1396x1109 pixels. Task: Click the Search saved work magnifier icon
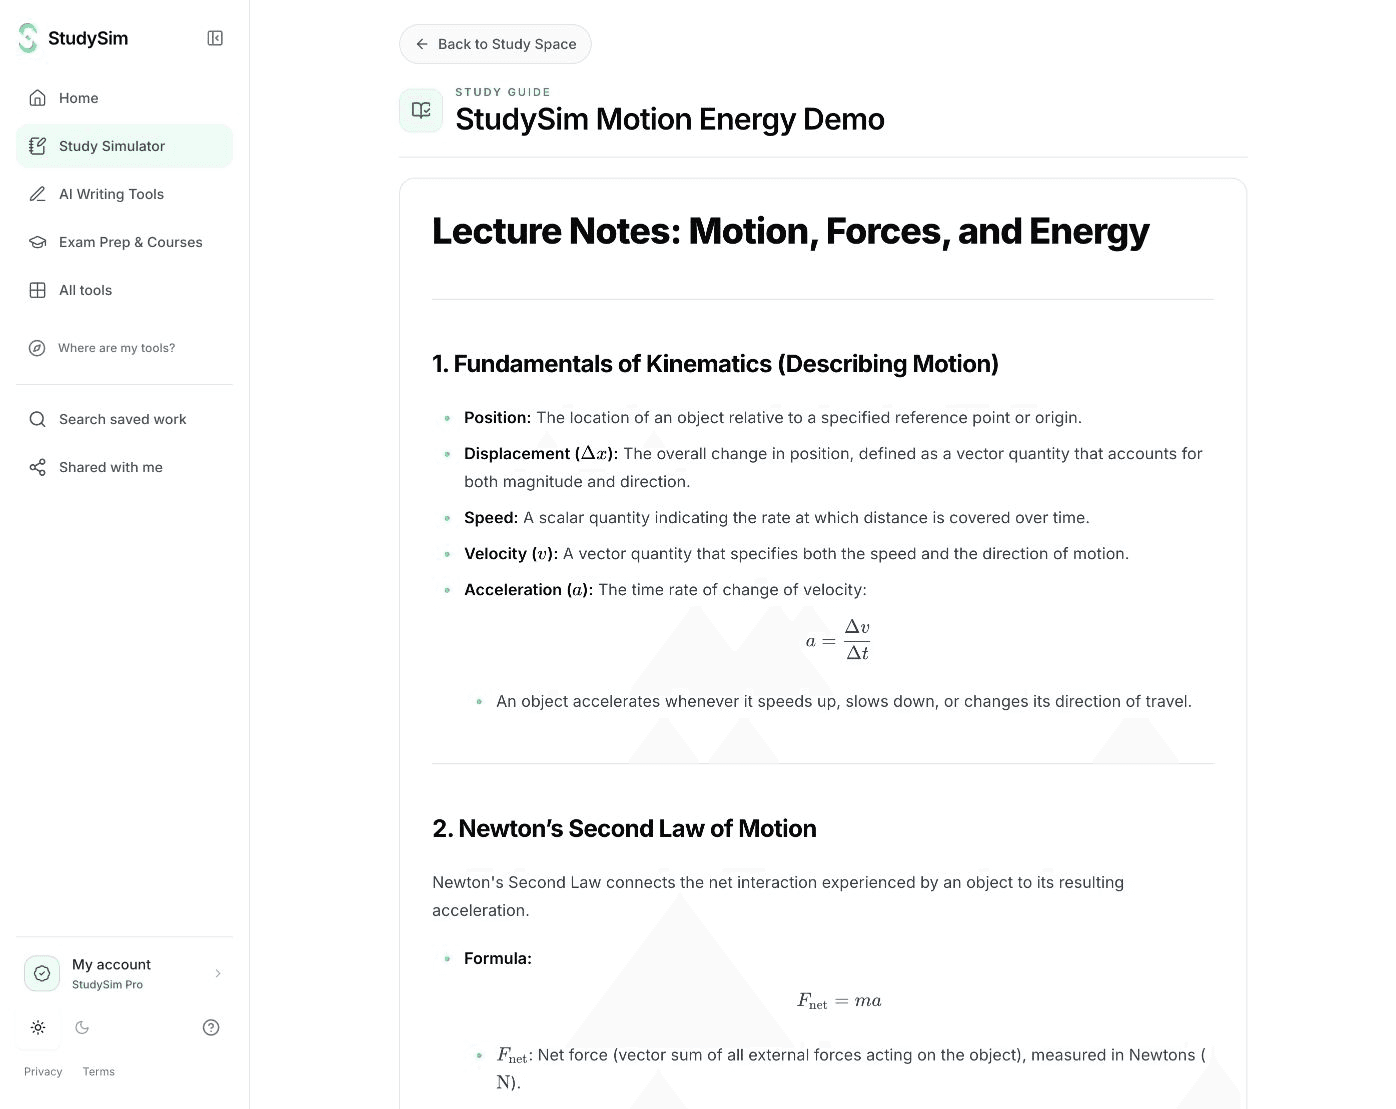38,419
